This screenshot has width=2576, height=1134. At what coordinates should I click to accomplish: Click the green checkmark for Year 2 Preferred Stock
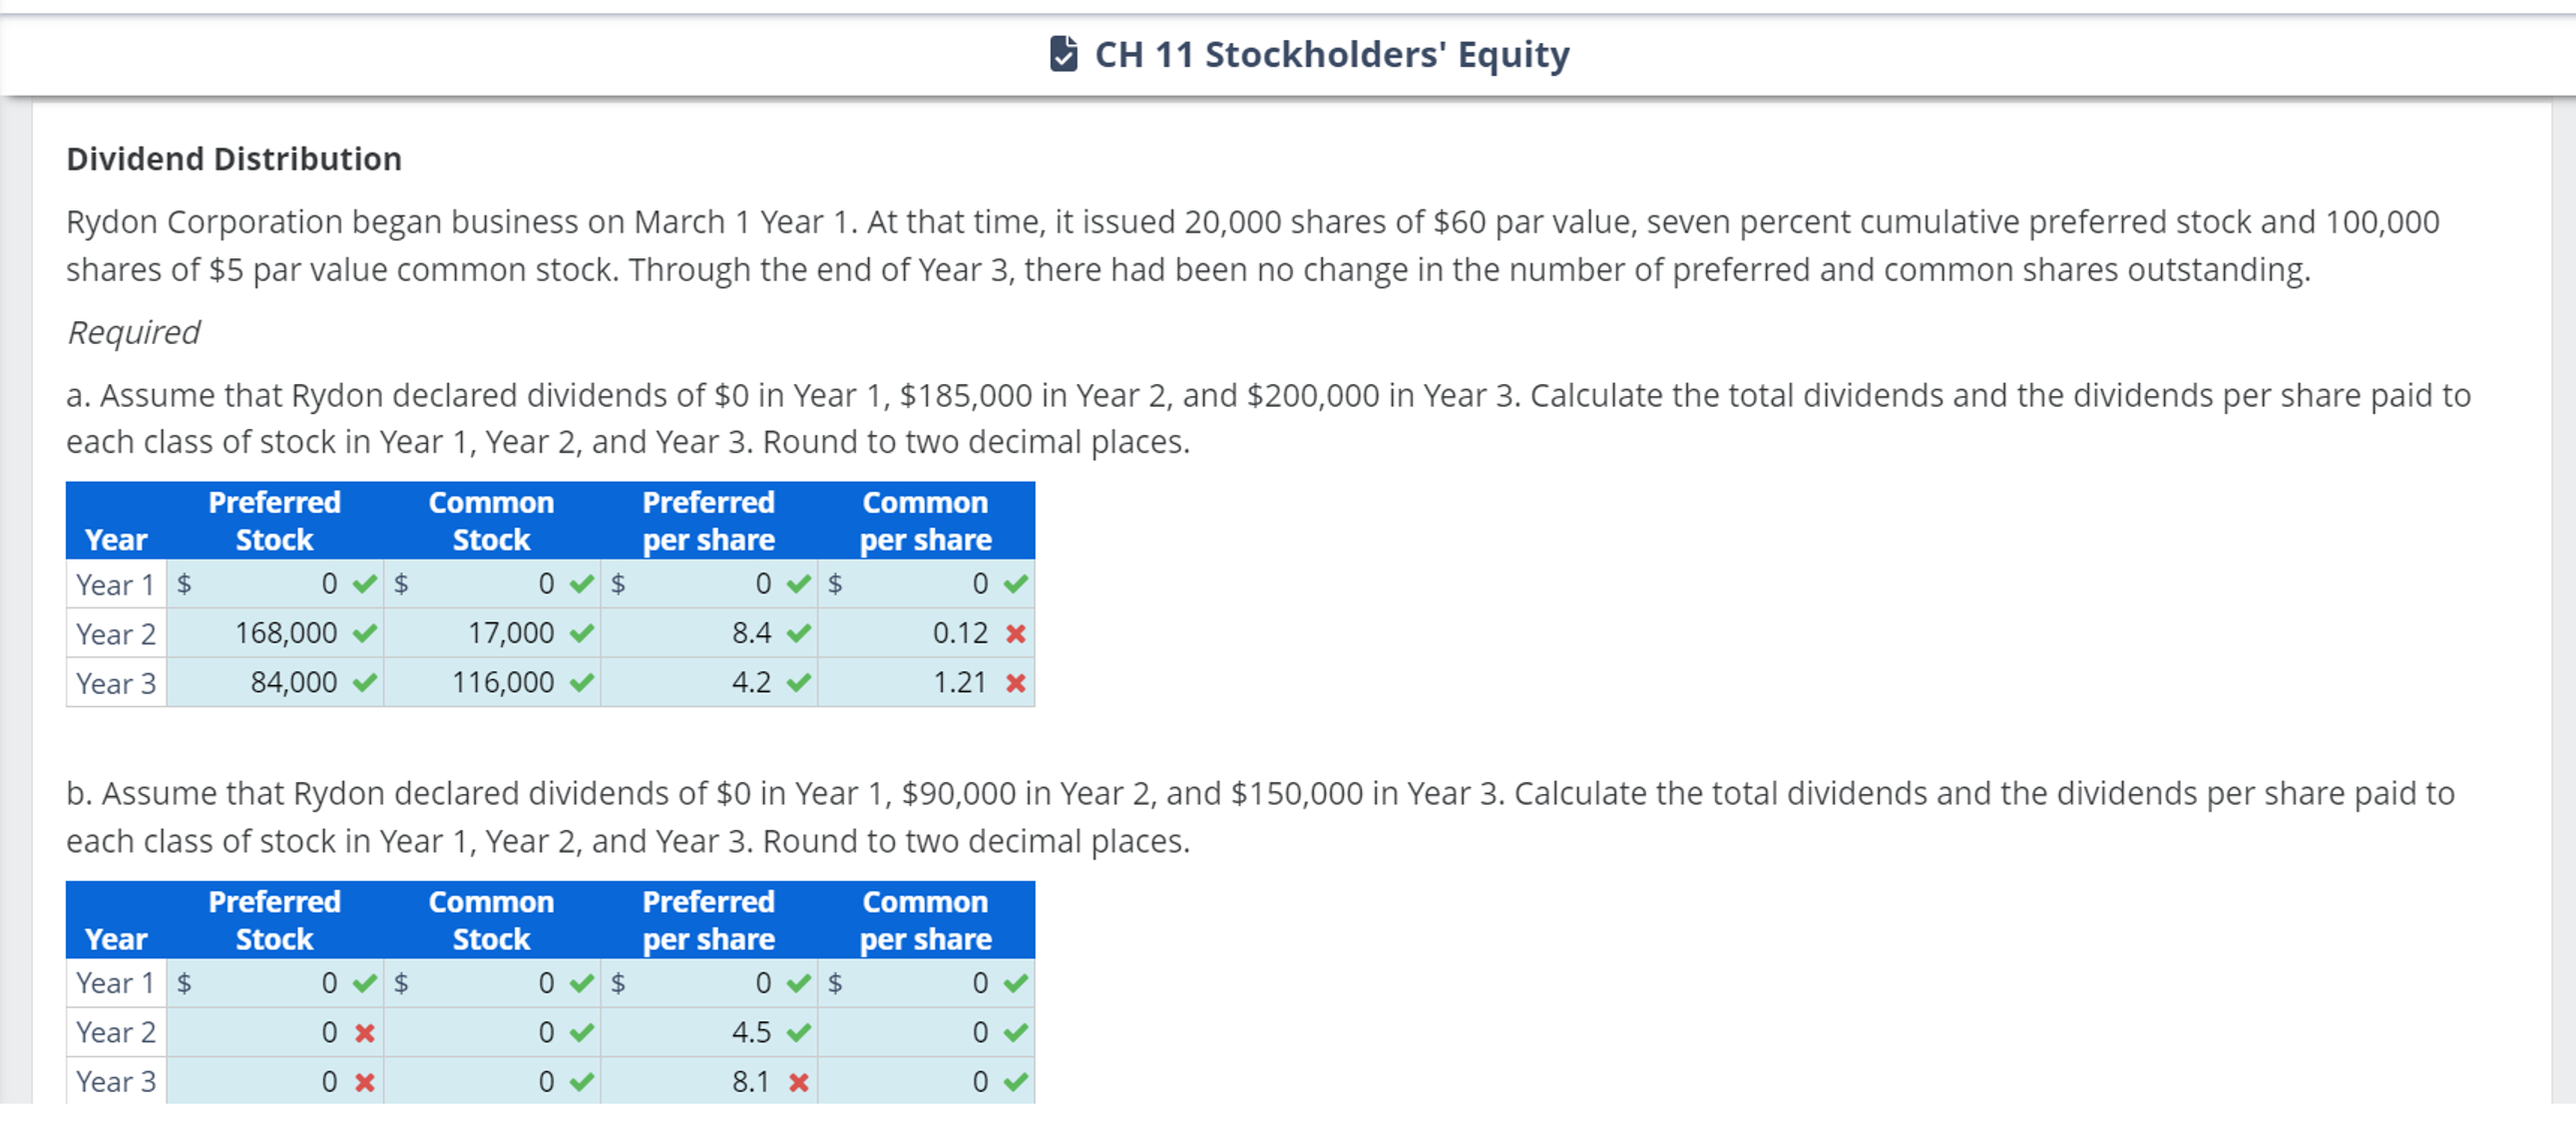363,633
